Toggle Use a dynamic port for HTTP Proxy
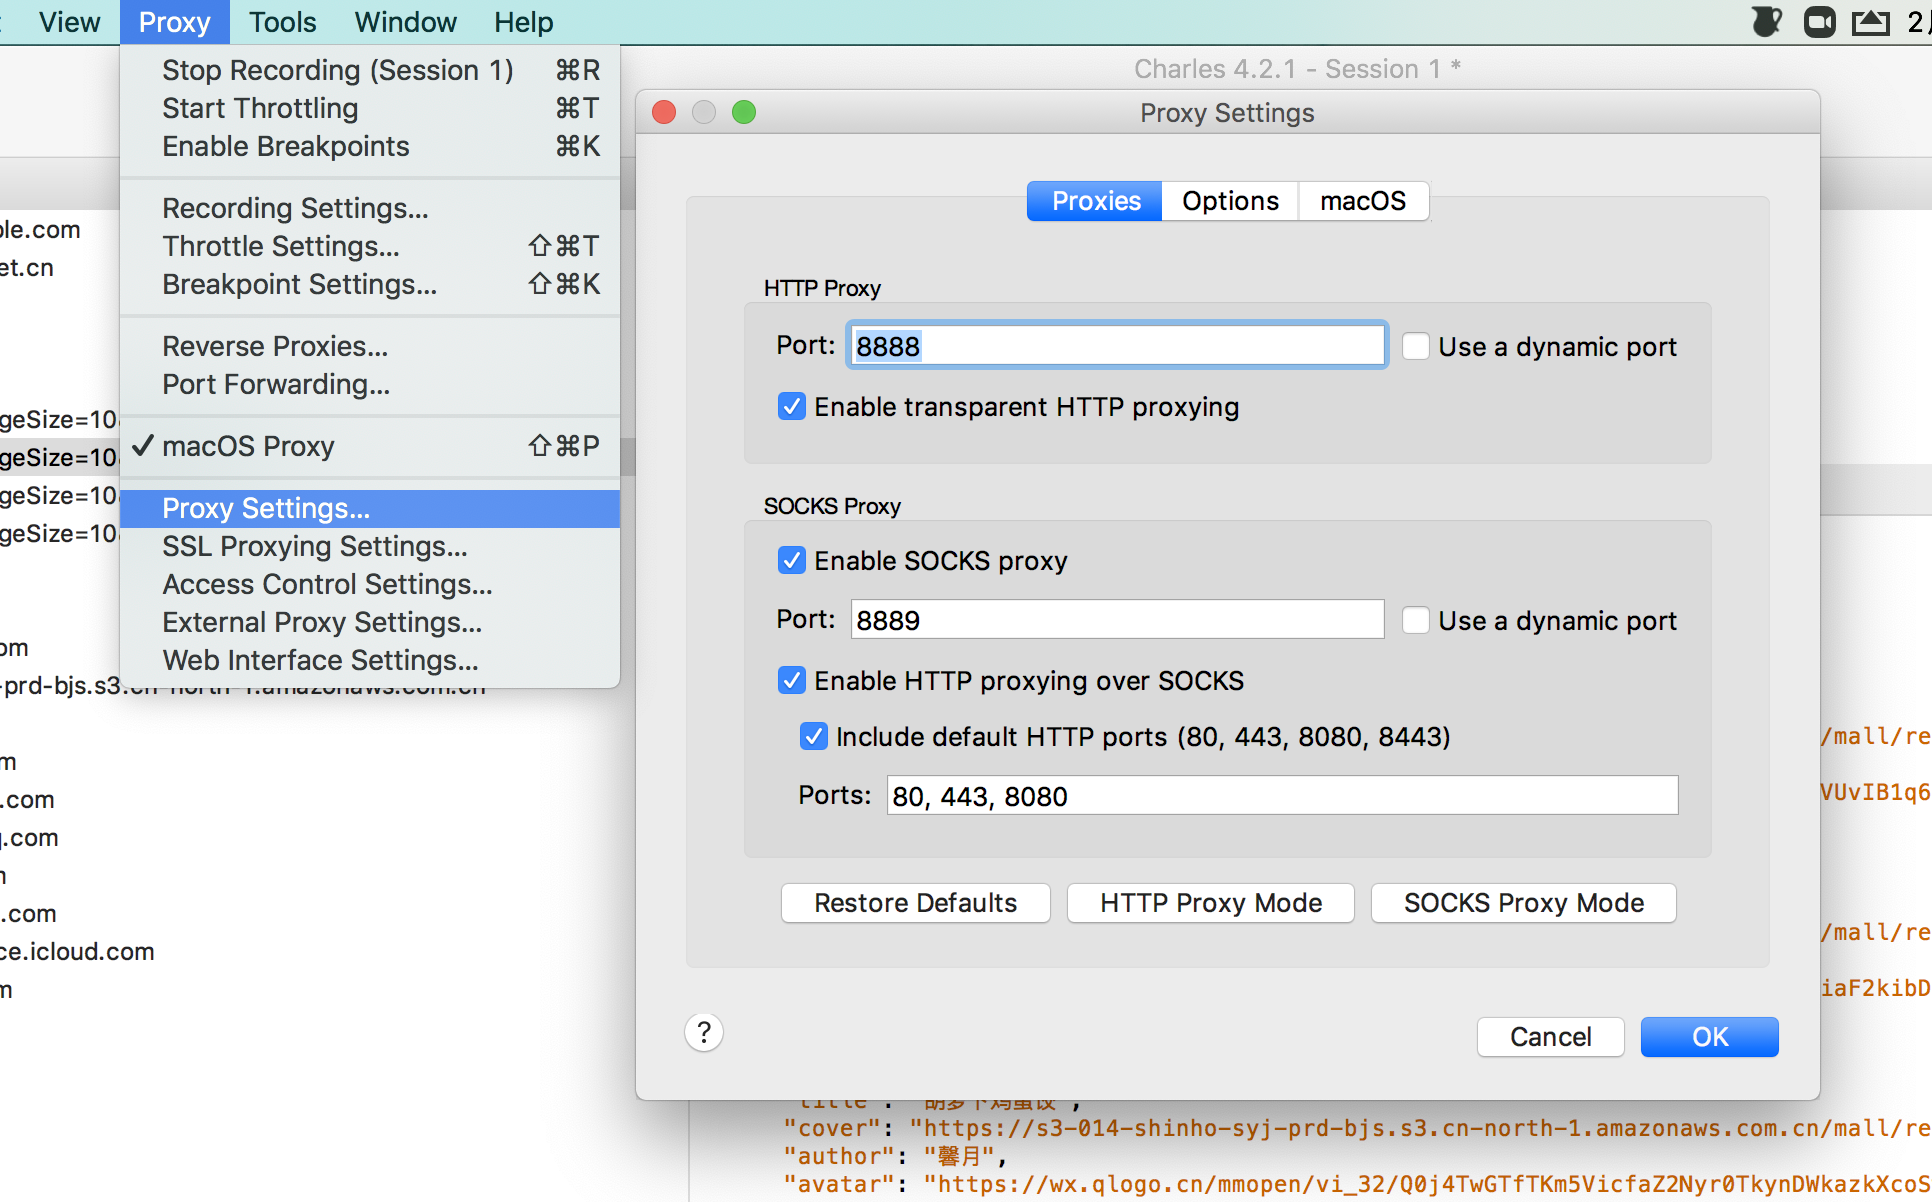This screenshot has height=1202, width=1932. (1415, 346)
